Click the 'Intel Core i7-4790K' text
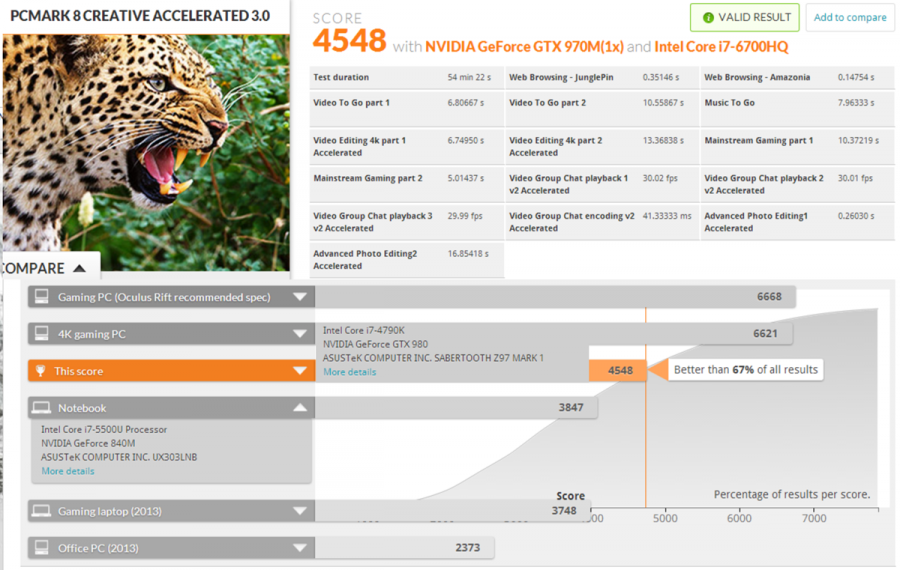Viewport: 900px width, 570px height. coord(363,330)
